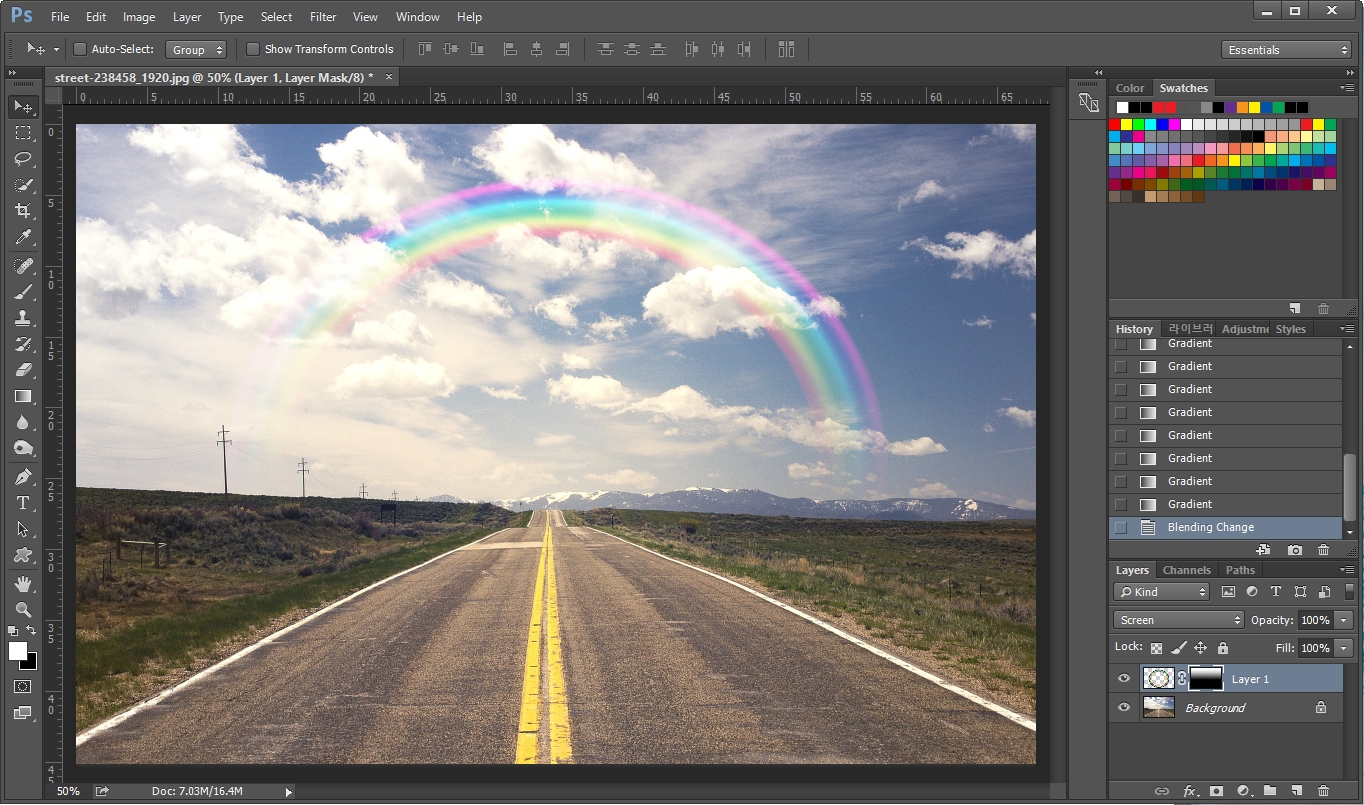Switch to the Channels tab
This screenshot has height=805, width=1364.
tap(1187, 570)
